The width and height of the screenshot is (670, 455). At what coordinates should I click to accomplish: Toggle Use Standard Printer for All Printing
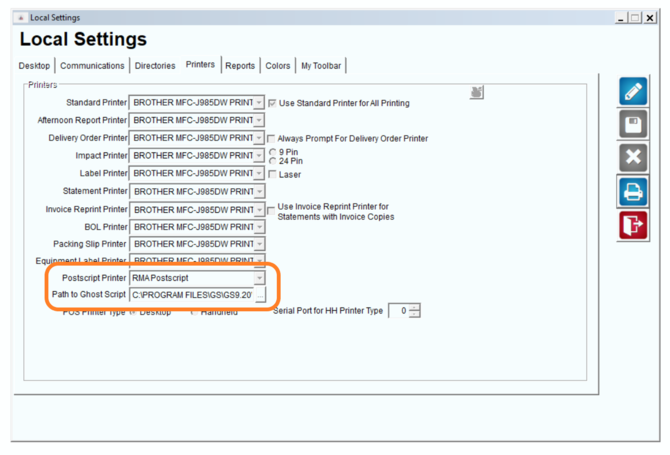pyautogui.click(x=272, y=103)
